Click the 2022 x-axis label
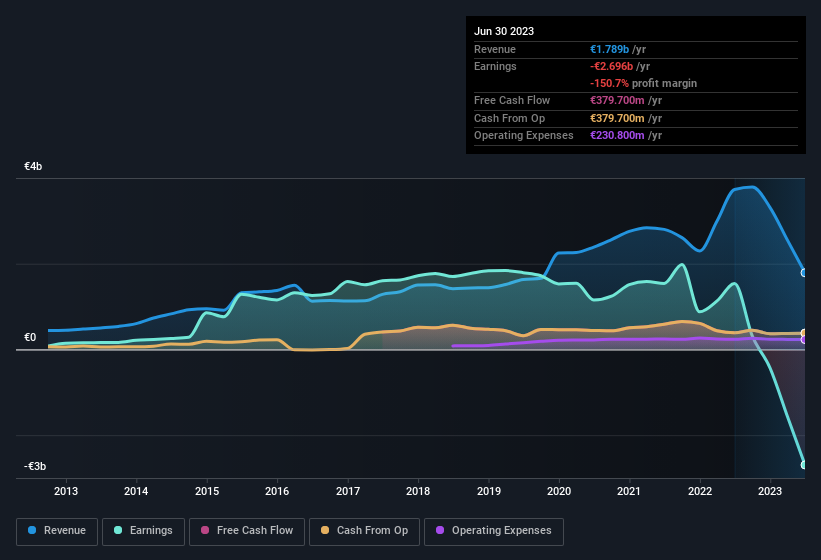The width and height of the screenshot is (821, 560). coord(700,491)
